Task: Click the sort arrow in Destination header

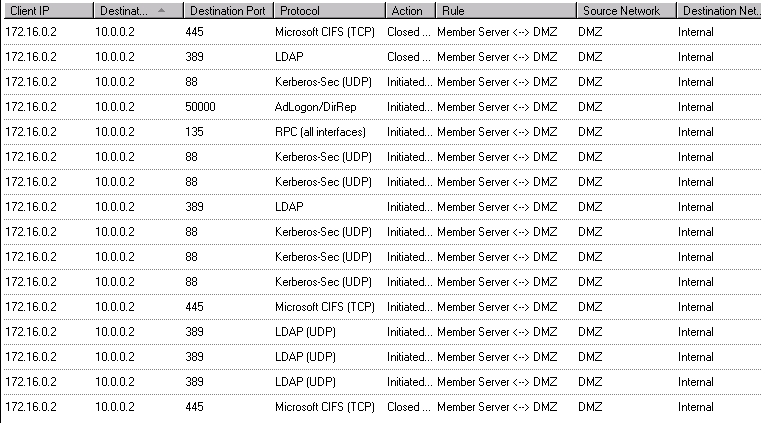Action: [160, 11]
